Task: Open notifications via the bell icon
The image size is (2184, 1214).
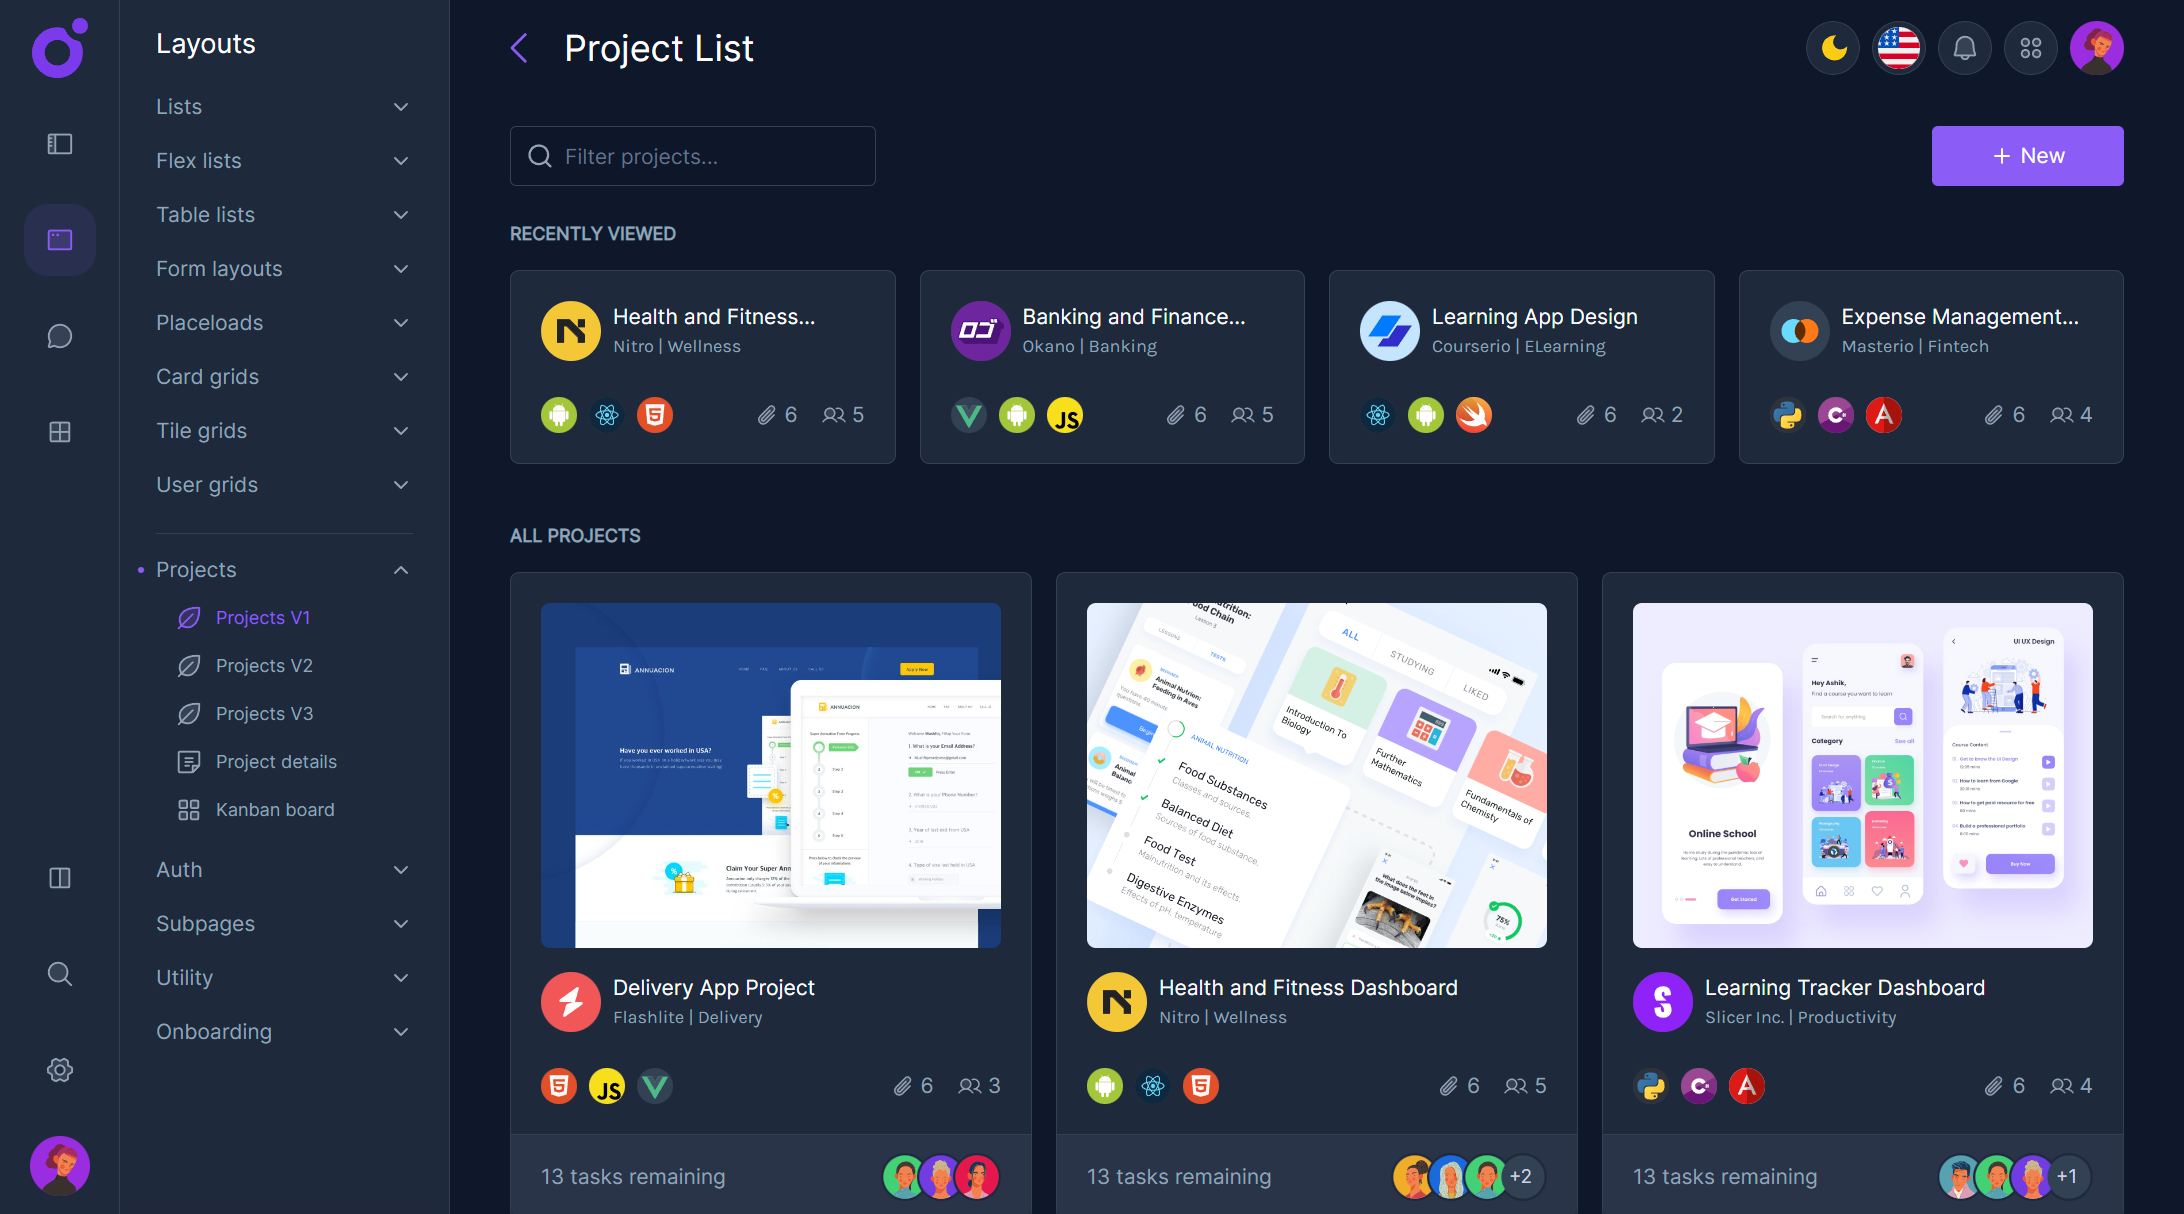Action: (1964, 47)
